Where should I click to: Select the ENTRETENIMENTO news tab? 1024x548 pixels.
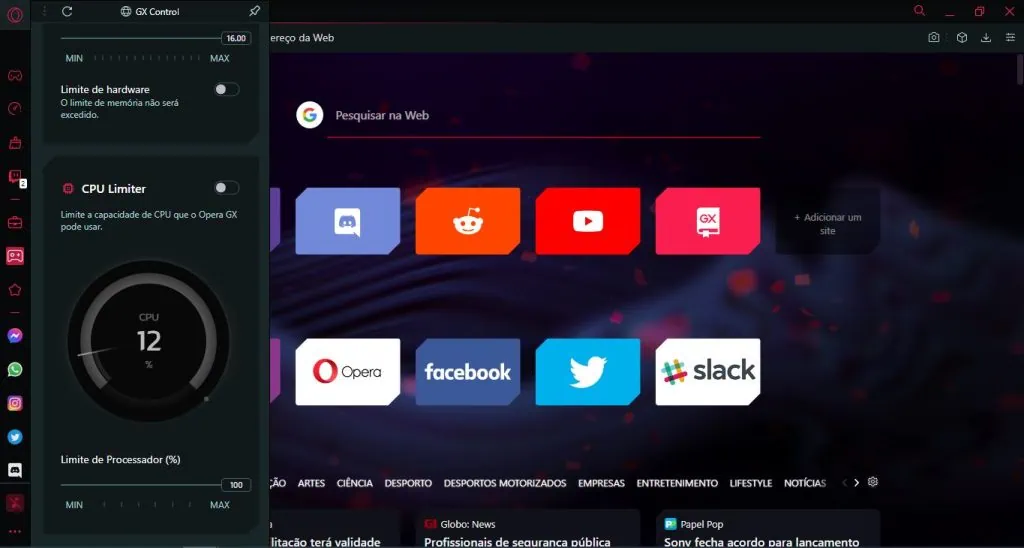[x=677, y=483]
